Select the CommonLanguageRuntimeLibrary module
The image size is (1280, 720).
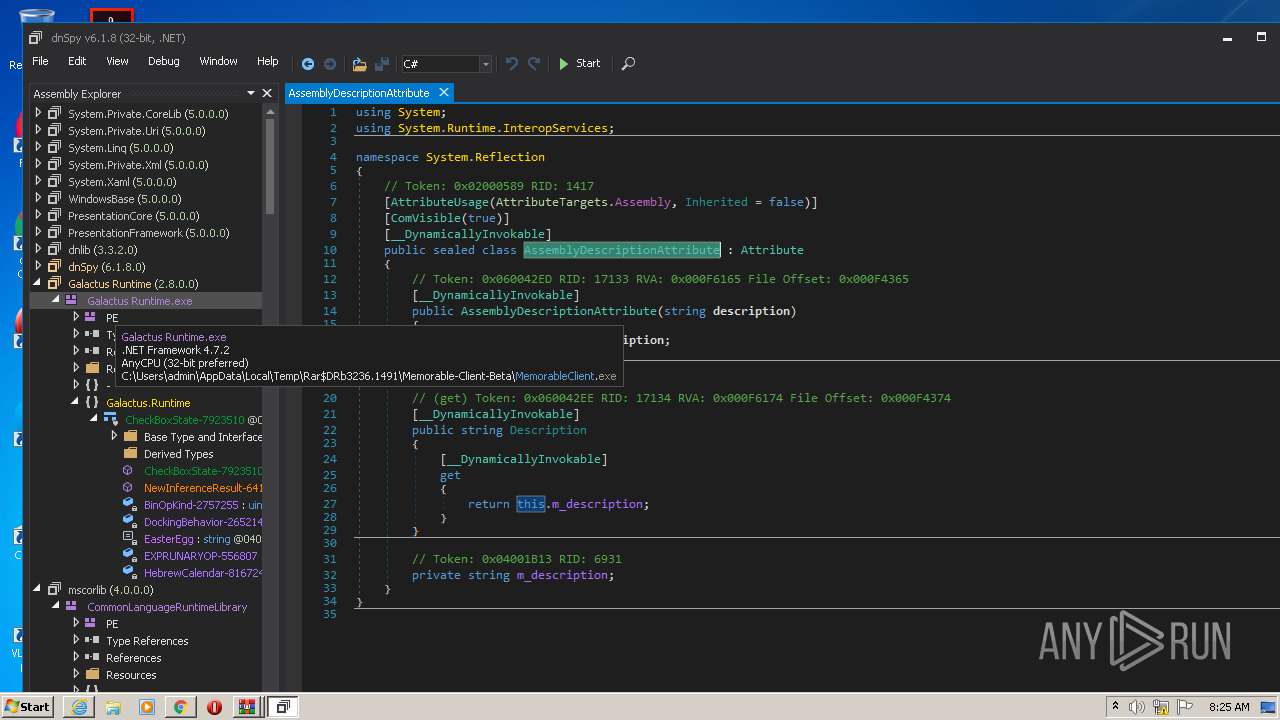167,607
